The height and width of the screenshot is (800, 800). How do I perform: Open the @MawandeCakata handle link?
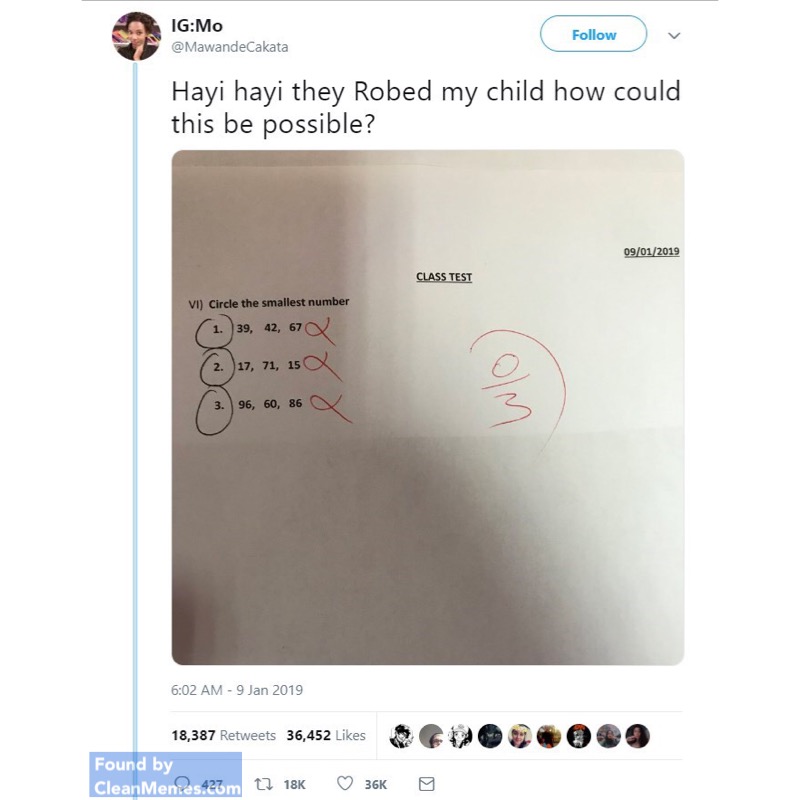[230, 47]
